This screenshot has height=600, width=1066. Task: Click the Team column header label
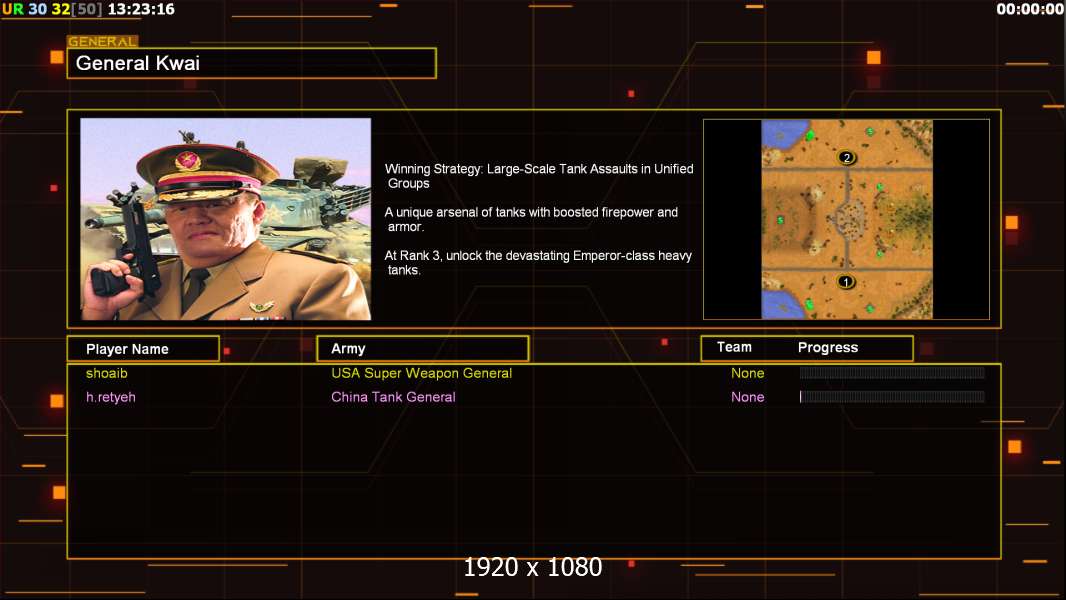coord(734,347)
